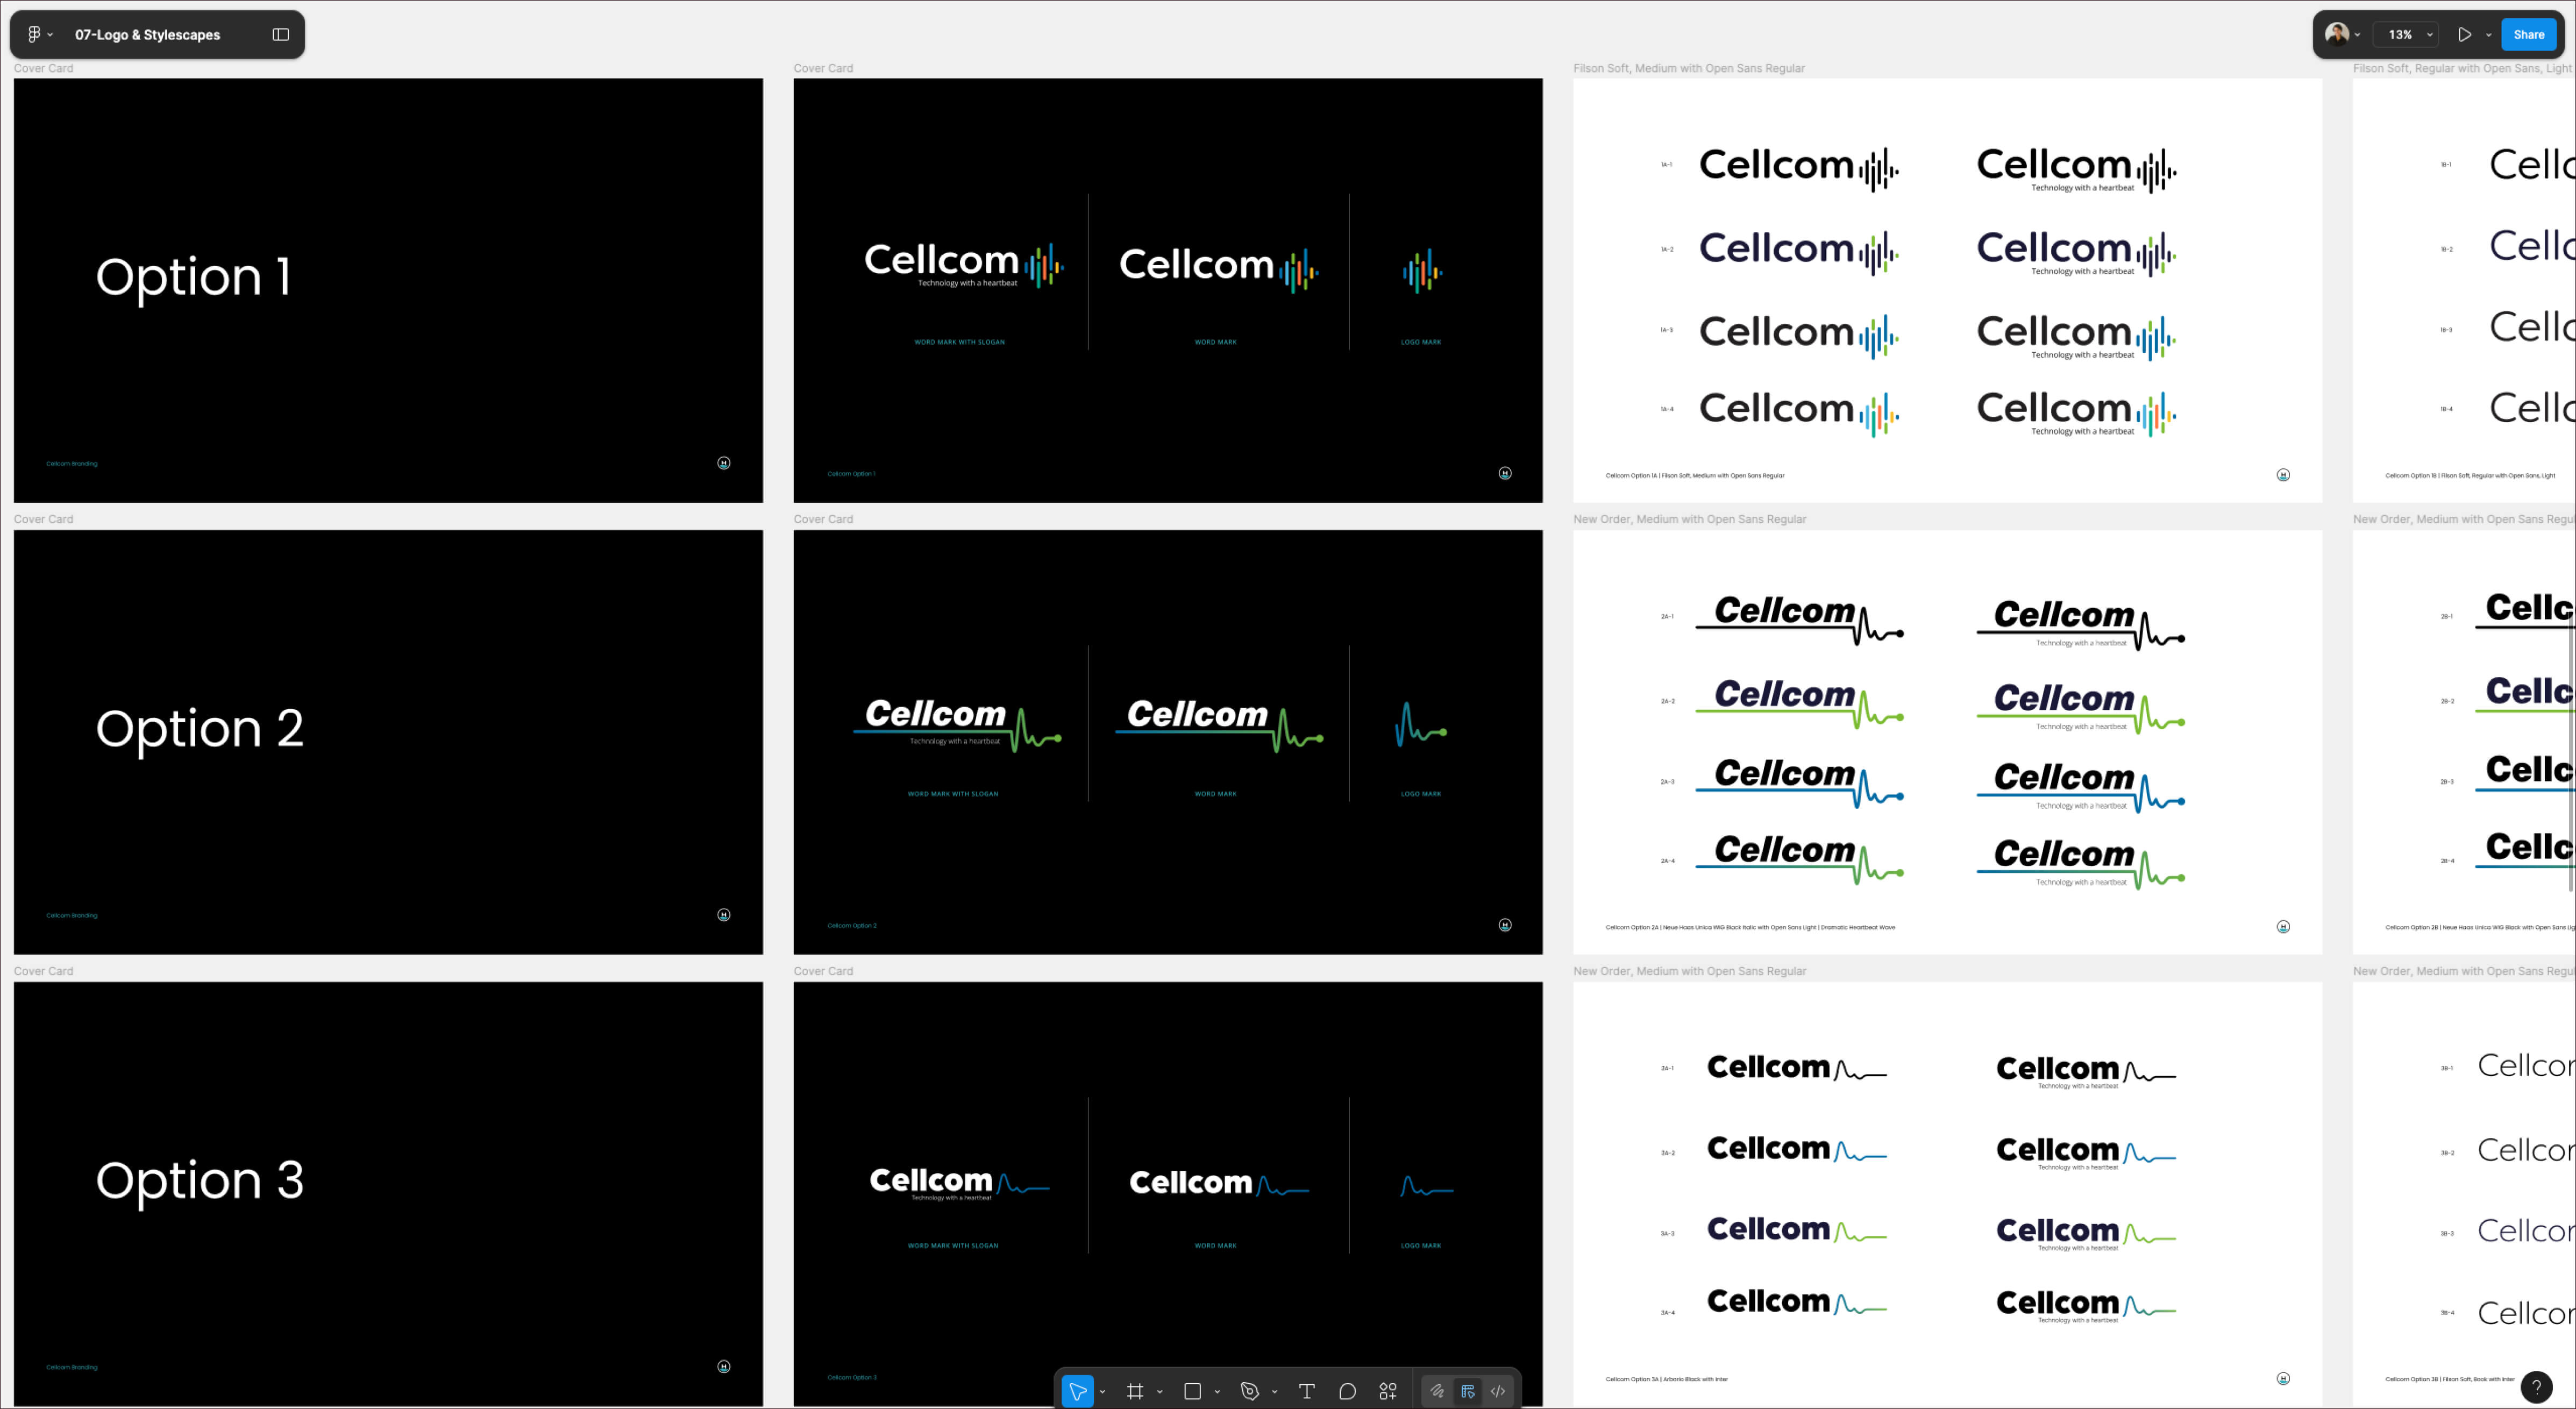This screenshot has height=1409, width=2576.
Task: Select the Pen tool
Action: tap(1249, 1390)
